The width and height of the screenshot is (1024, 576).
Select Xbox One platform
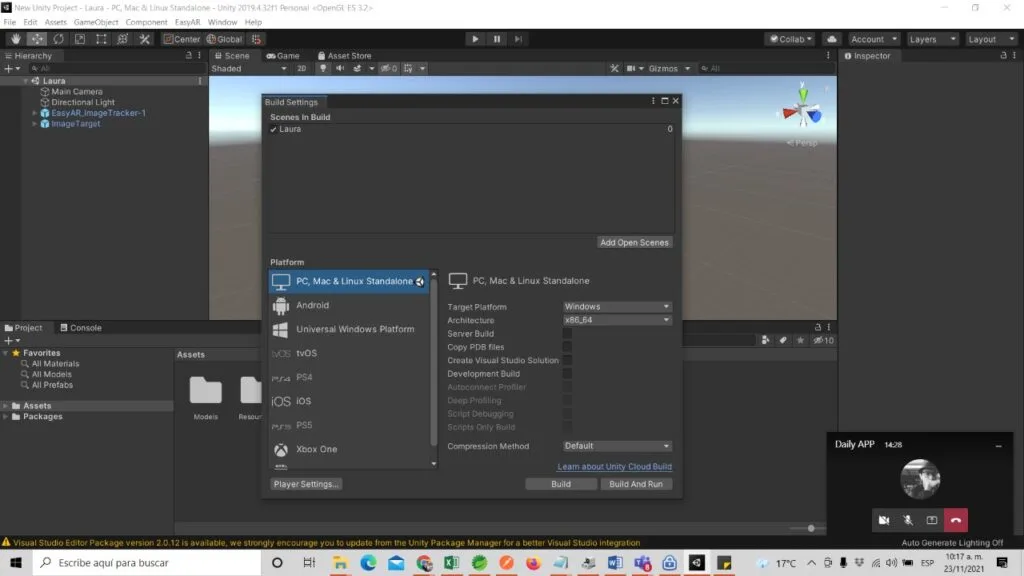349,449
